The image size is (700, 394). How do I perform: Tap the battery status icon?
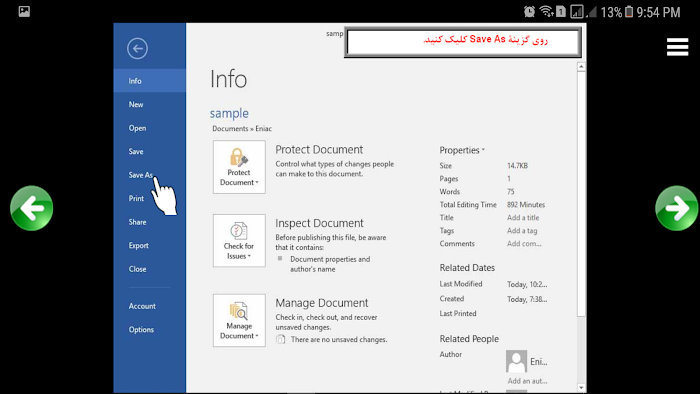click(629, 12)
